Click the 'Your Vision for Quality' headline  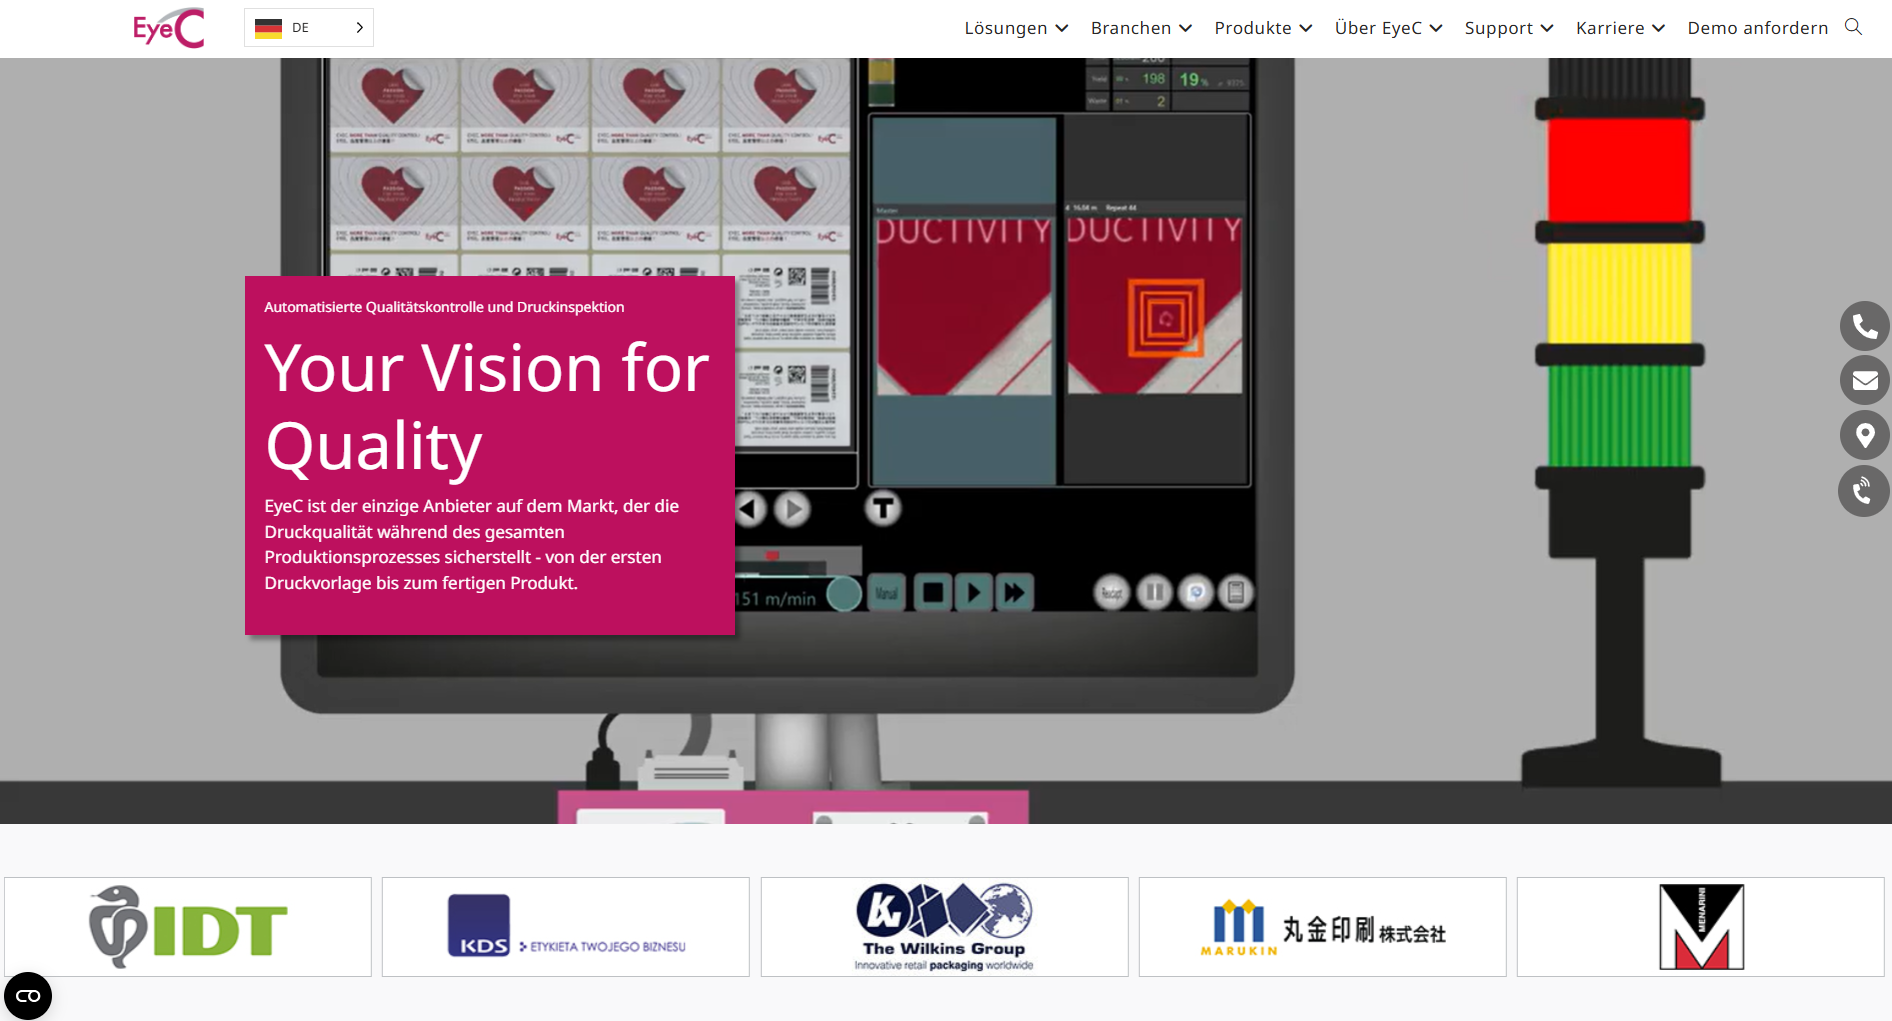[x=487, y=407]
